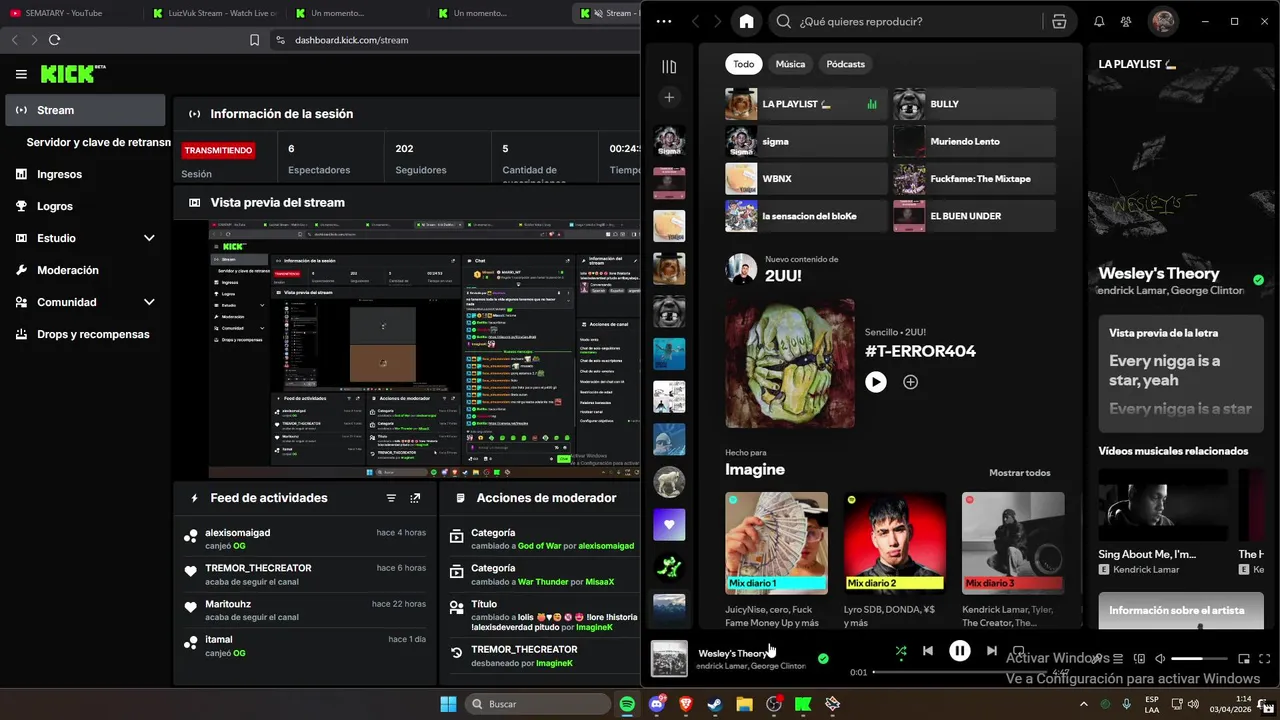The width and height of the screenshot is (1280, 720).
Task: Adjust the Spotify volume slider
Action: click(x=1200, y=659)
